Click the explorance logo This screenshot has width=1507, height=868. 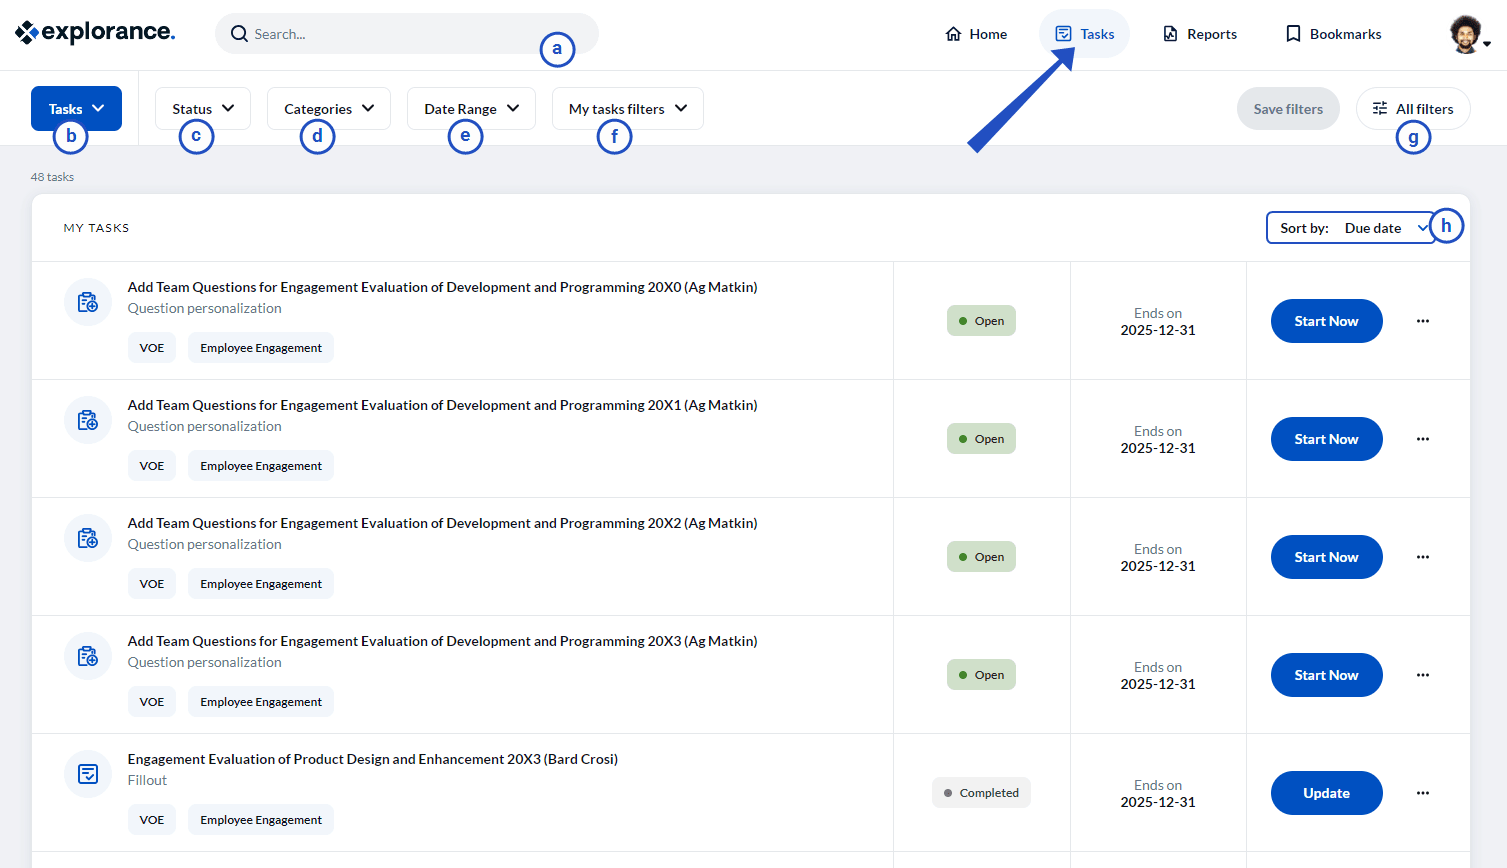click(95, 33)
